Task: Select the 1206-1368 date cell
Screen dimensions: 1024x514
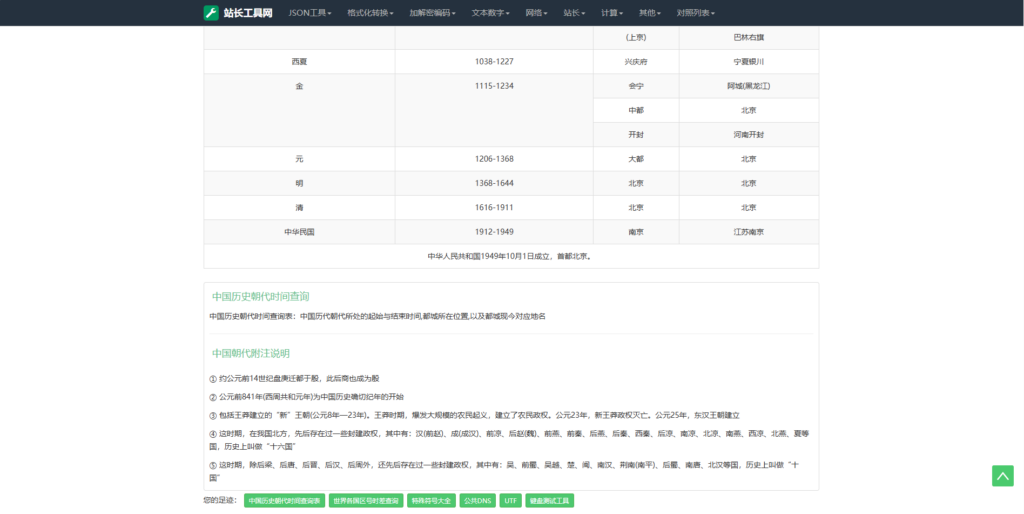Action: click(x=494, y=159)
